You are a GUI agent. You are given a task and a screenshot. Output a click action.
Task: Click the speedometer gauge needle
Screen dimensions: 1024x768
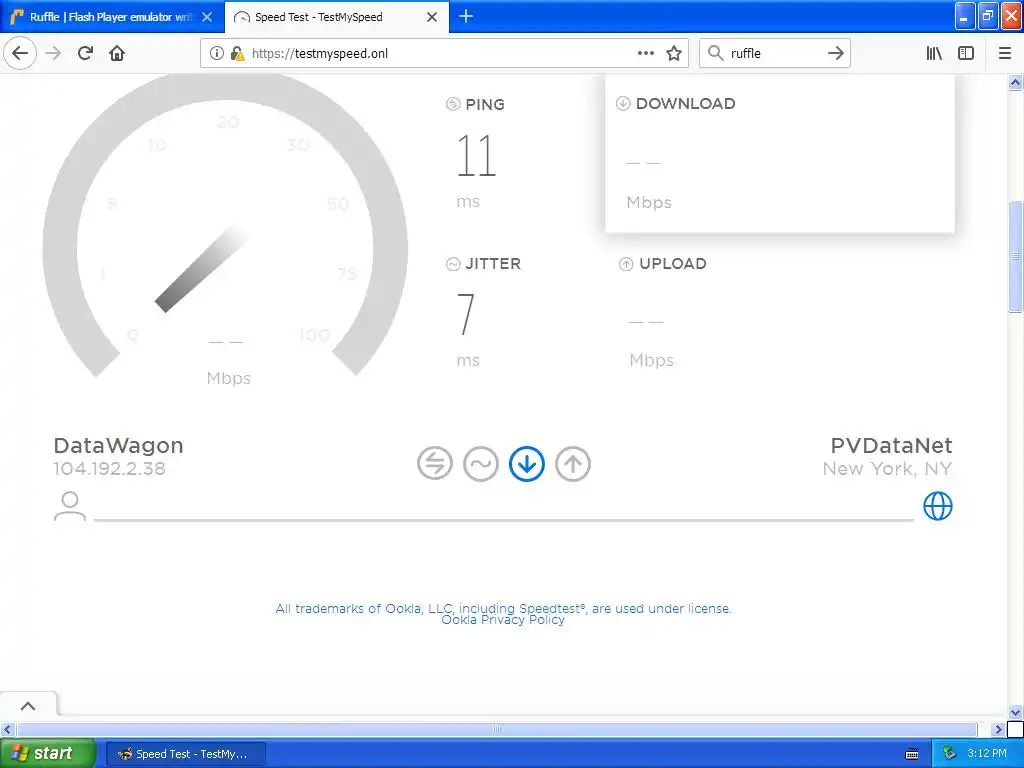[x=200, y=269]
